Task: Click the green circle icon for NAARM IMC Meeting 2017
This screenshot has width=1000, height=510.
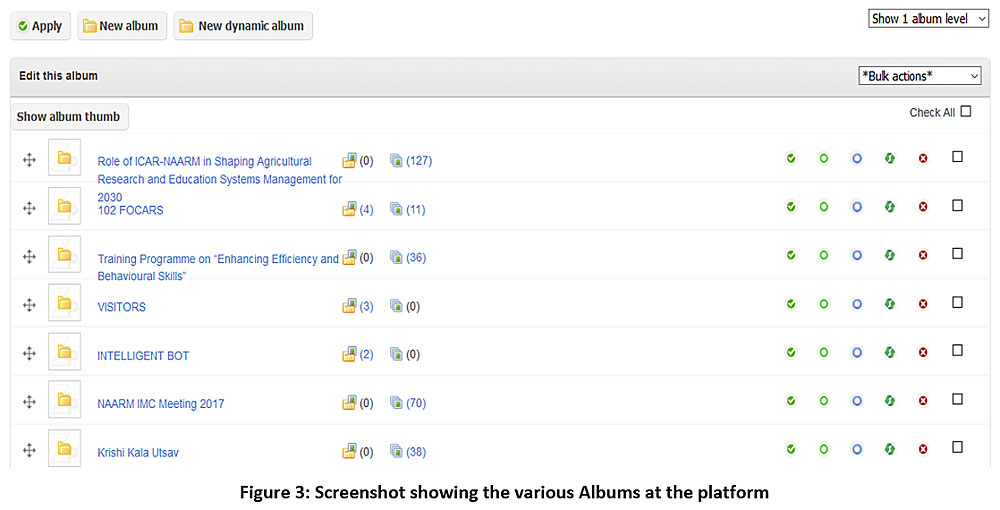Action: point(824,401)
